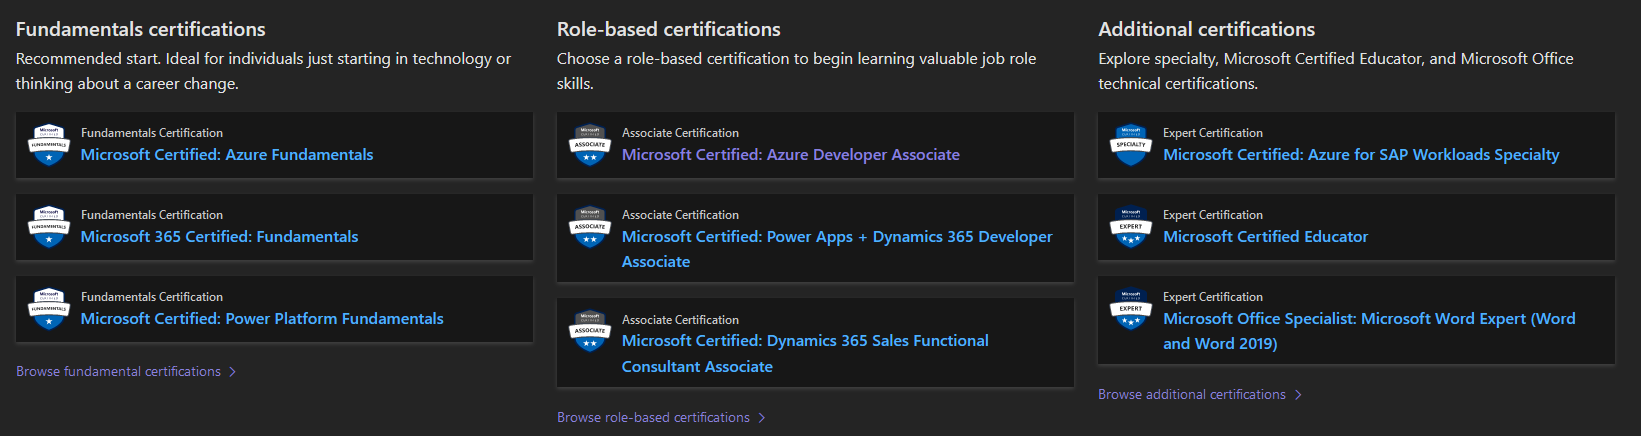
Task: Click 'Associate Certification' label above Azure Developer Associate
Action: tap(680, 133)
